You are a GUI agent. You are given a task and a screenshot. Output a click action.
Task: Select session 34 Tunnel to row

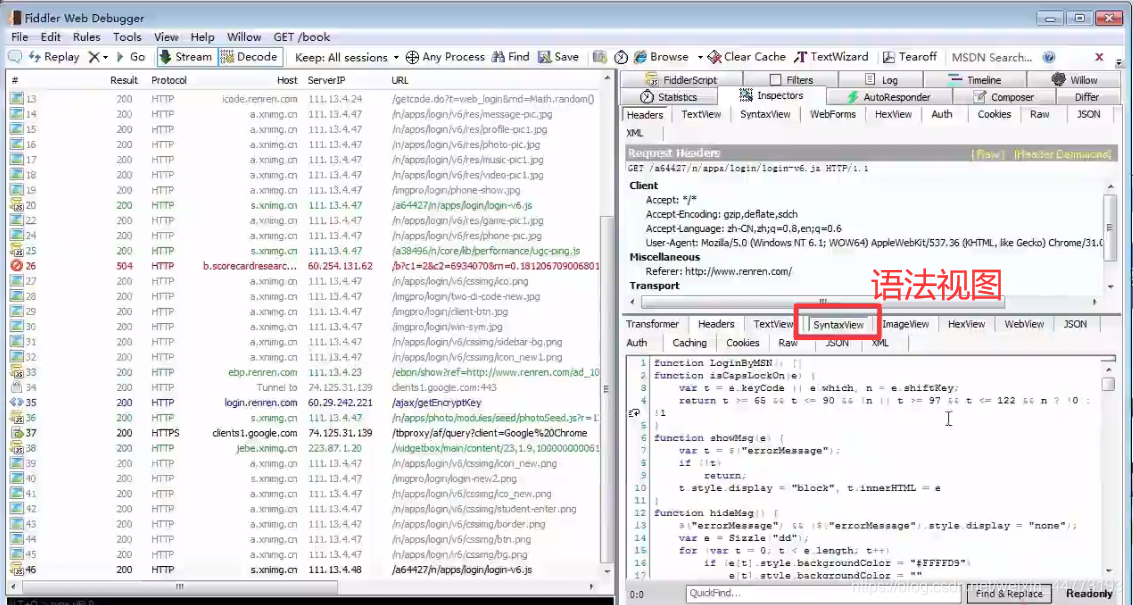305,387
